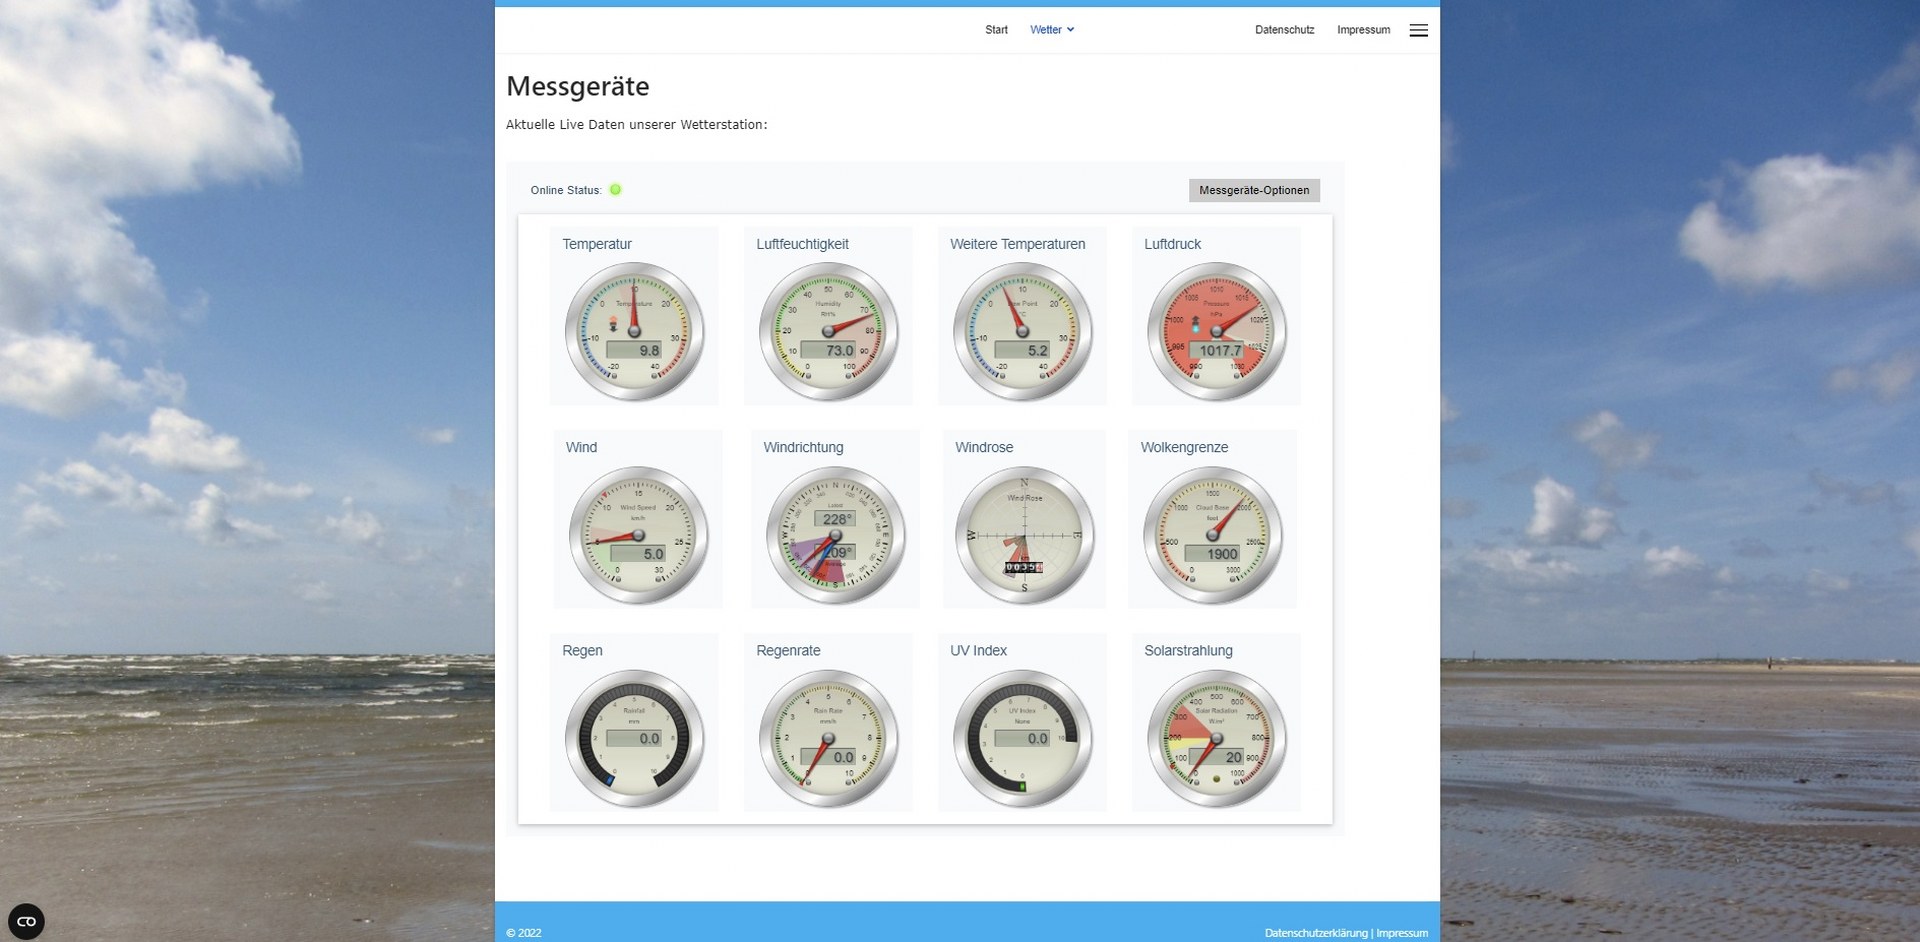Screen dimensions: 1920x942
Task: Select the Weitere Temperaturen gauge
Action: [1022, 332]
